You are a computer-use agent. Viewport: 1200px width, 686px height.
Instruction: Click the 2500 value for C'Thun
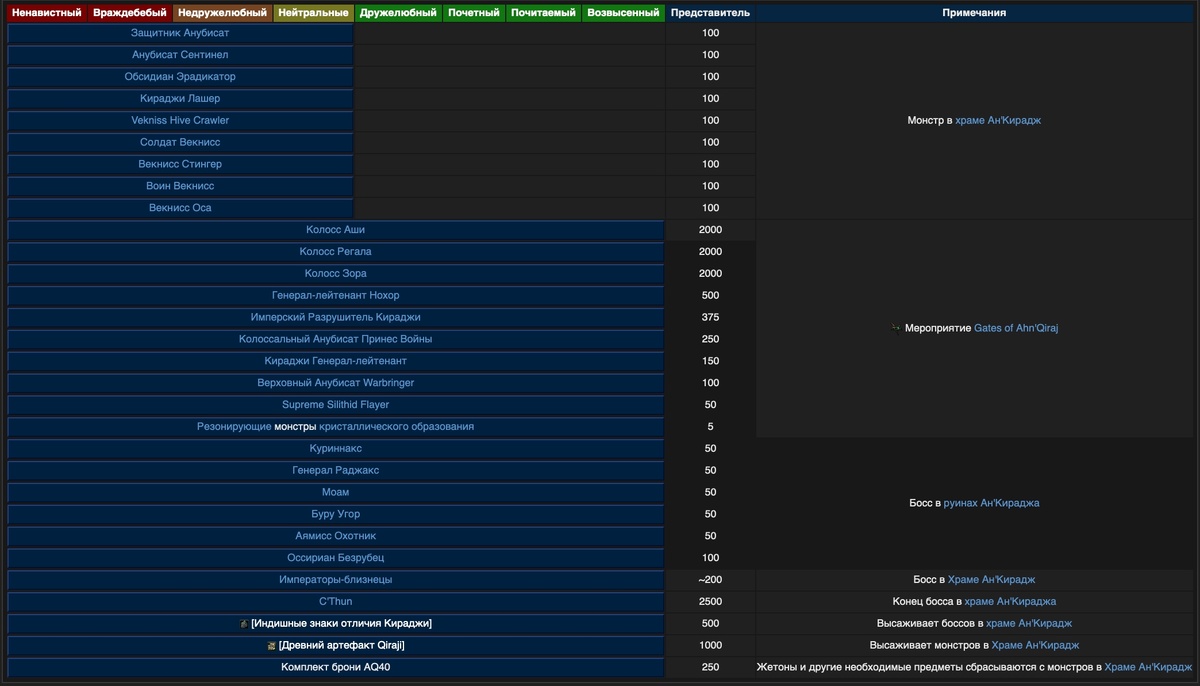tap(711, 602)
